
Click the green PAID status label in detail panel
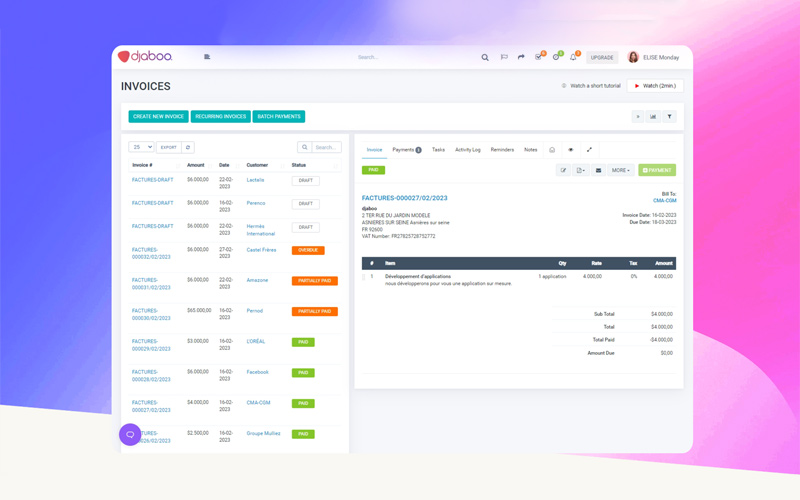(x=373, y=170)
